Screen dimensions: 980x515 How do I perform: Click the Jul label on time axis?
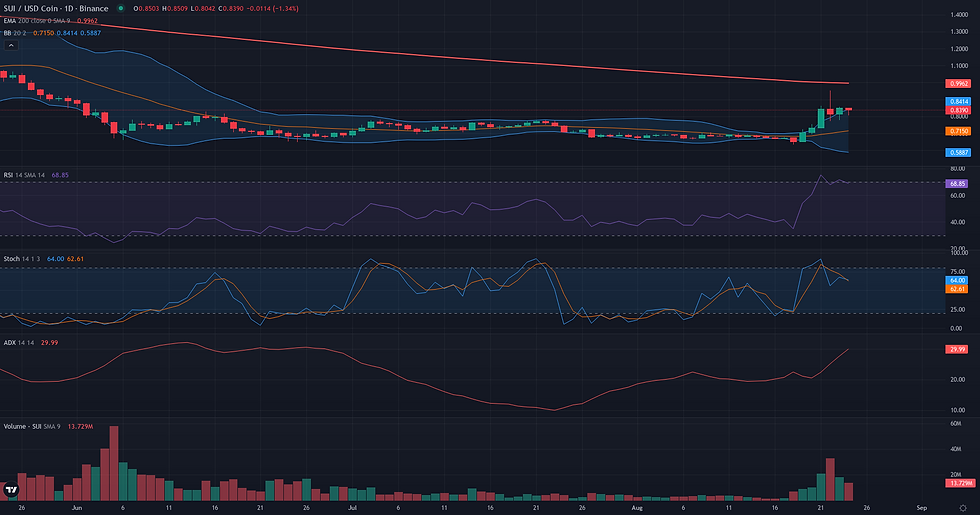point(352,508)
